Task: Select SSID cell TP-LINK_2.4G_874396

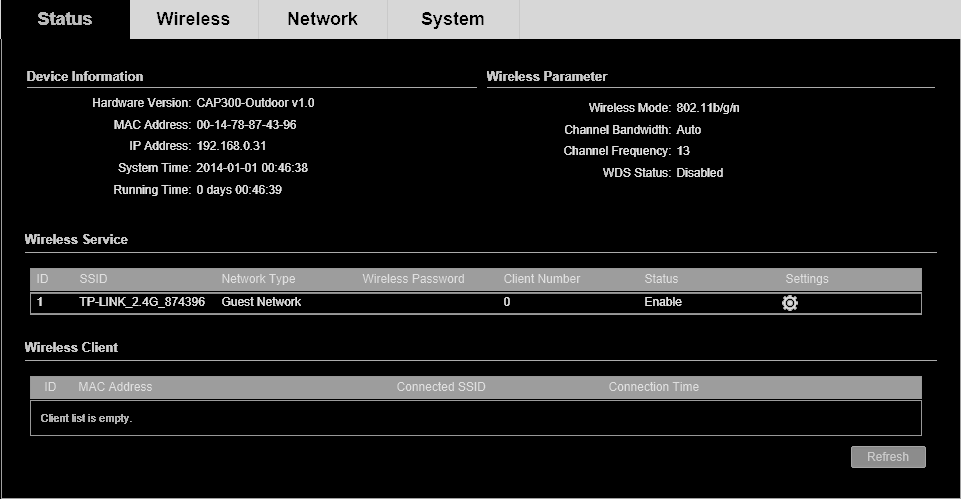Action: pos(142,302)
